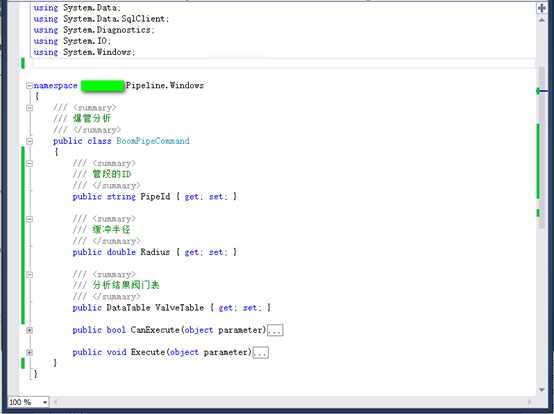Click using System.IO line
This screenshot has height=414, width=554.
tap(72, 41)
